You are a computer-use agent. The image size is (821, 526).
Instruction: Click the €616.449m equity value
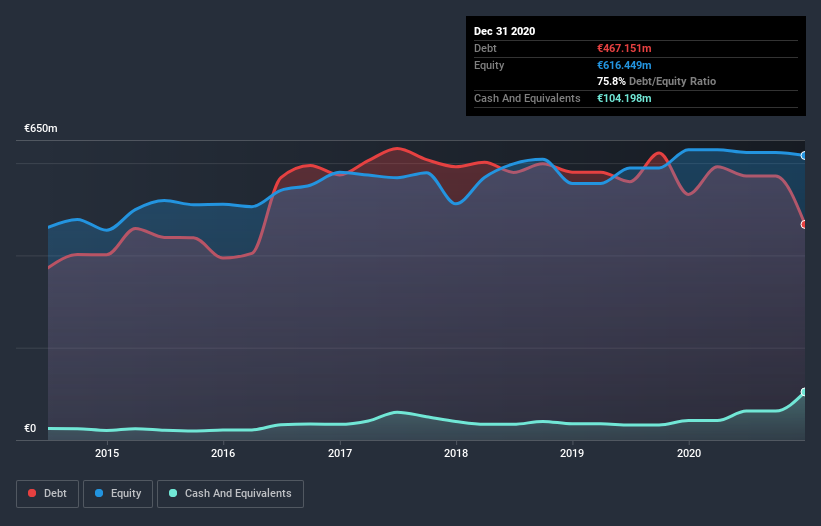click(x=624, y=65)
